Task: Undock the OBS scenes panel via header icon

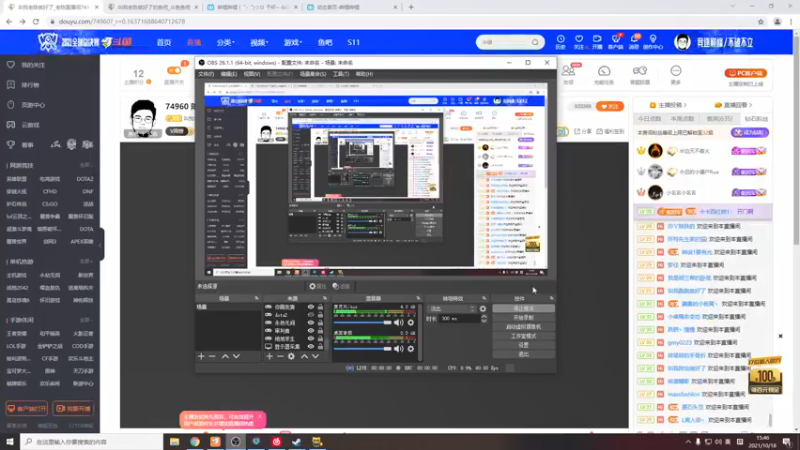Action: pos(256,298)
